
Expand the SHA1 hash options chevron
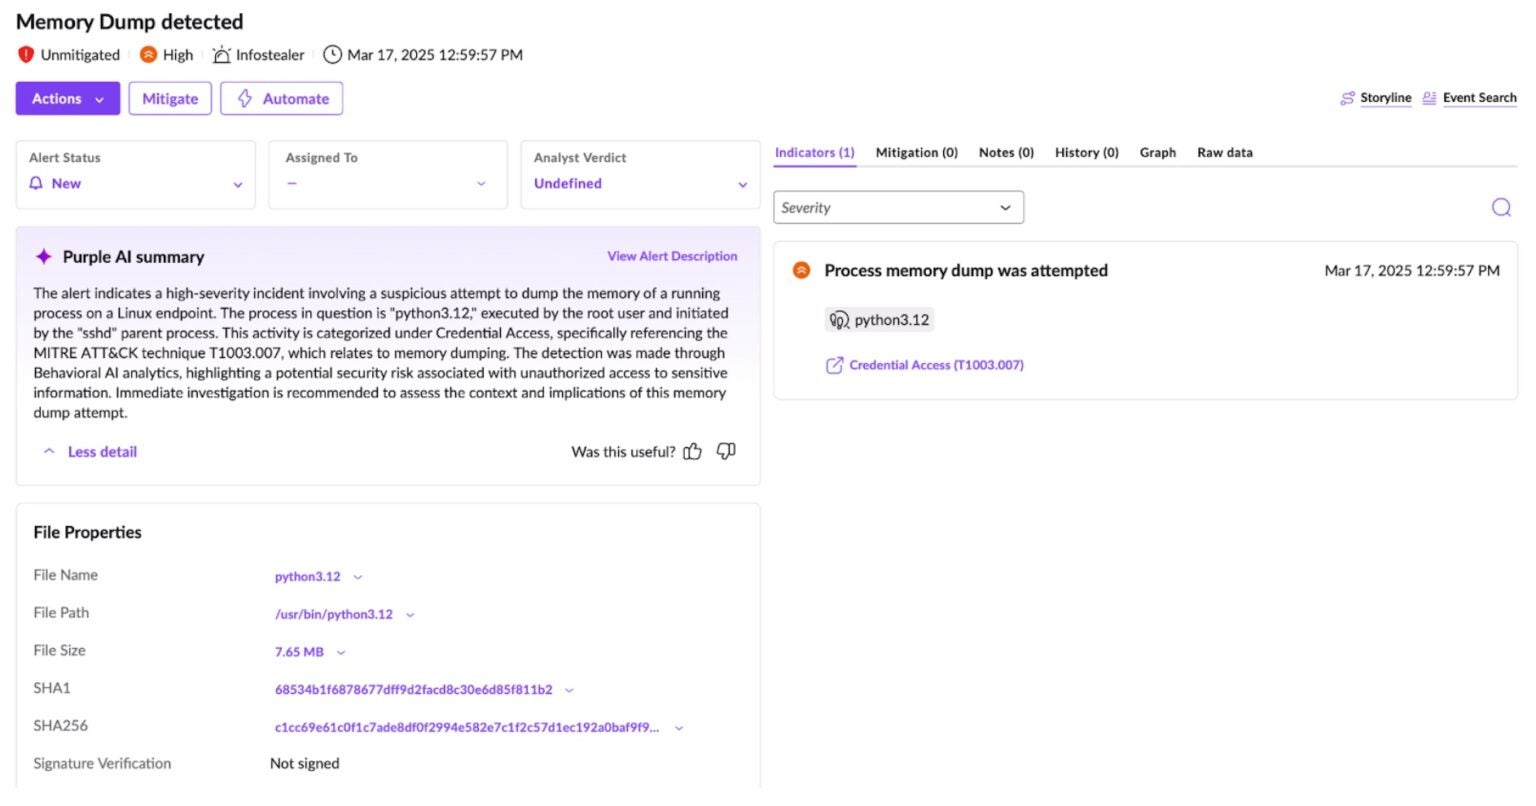[x=569, y=690]
